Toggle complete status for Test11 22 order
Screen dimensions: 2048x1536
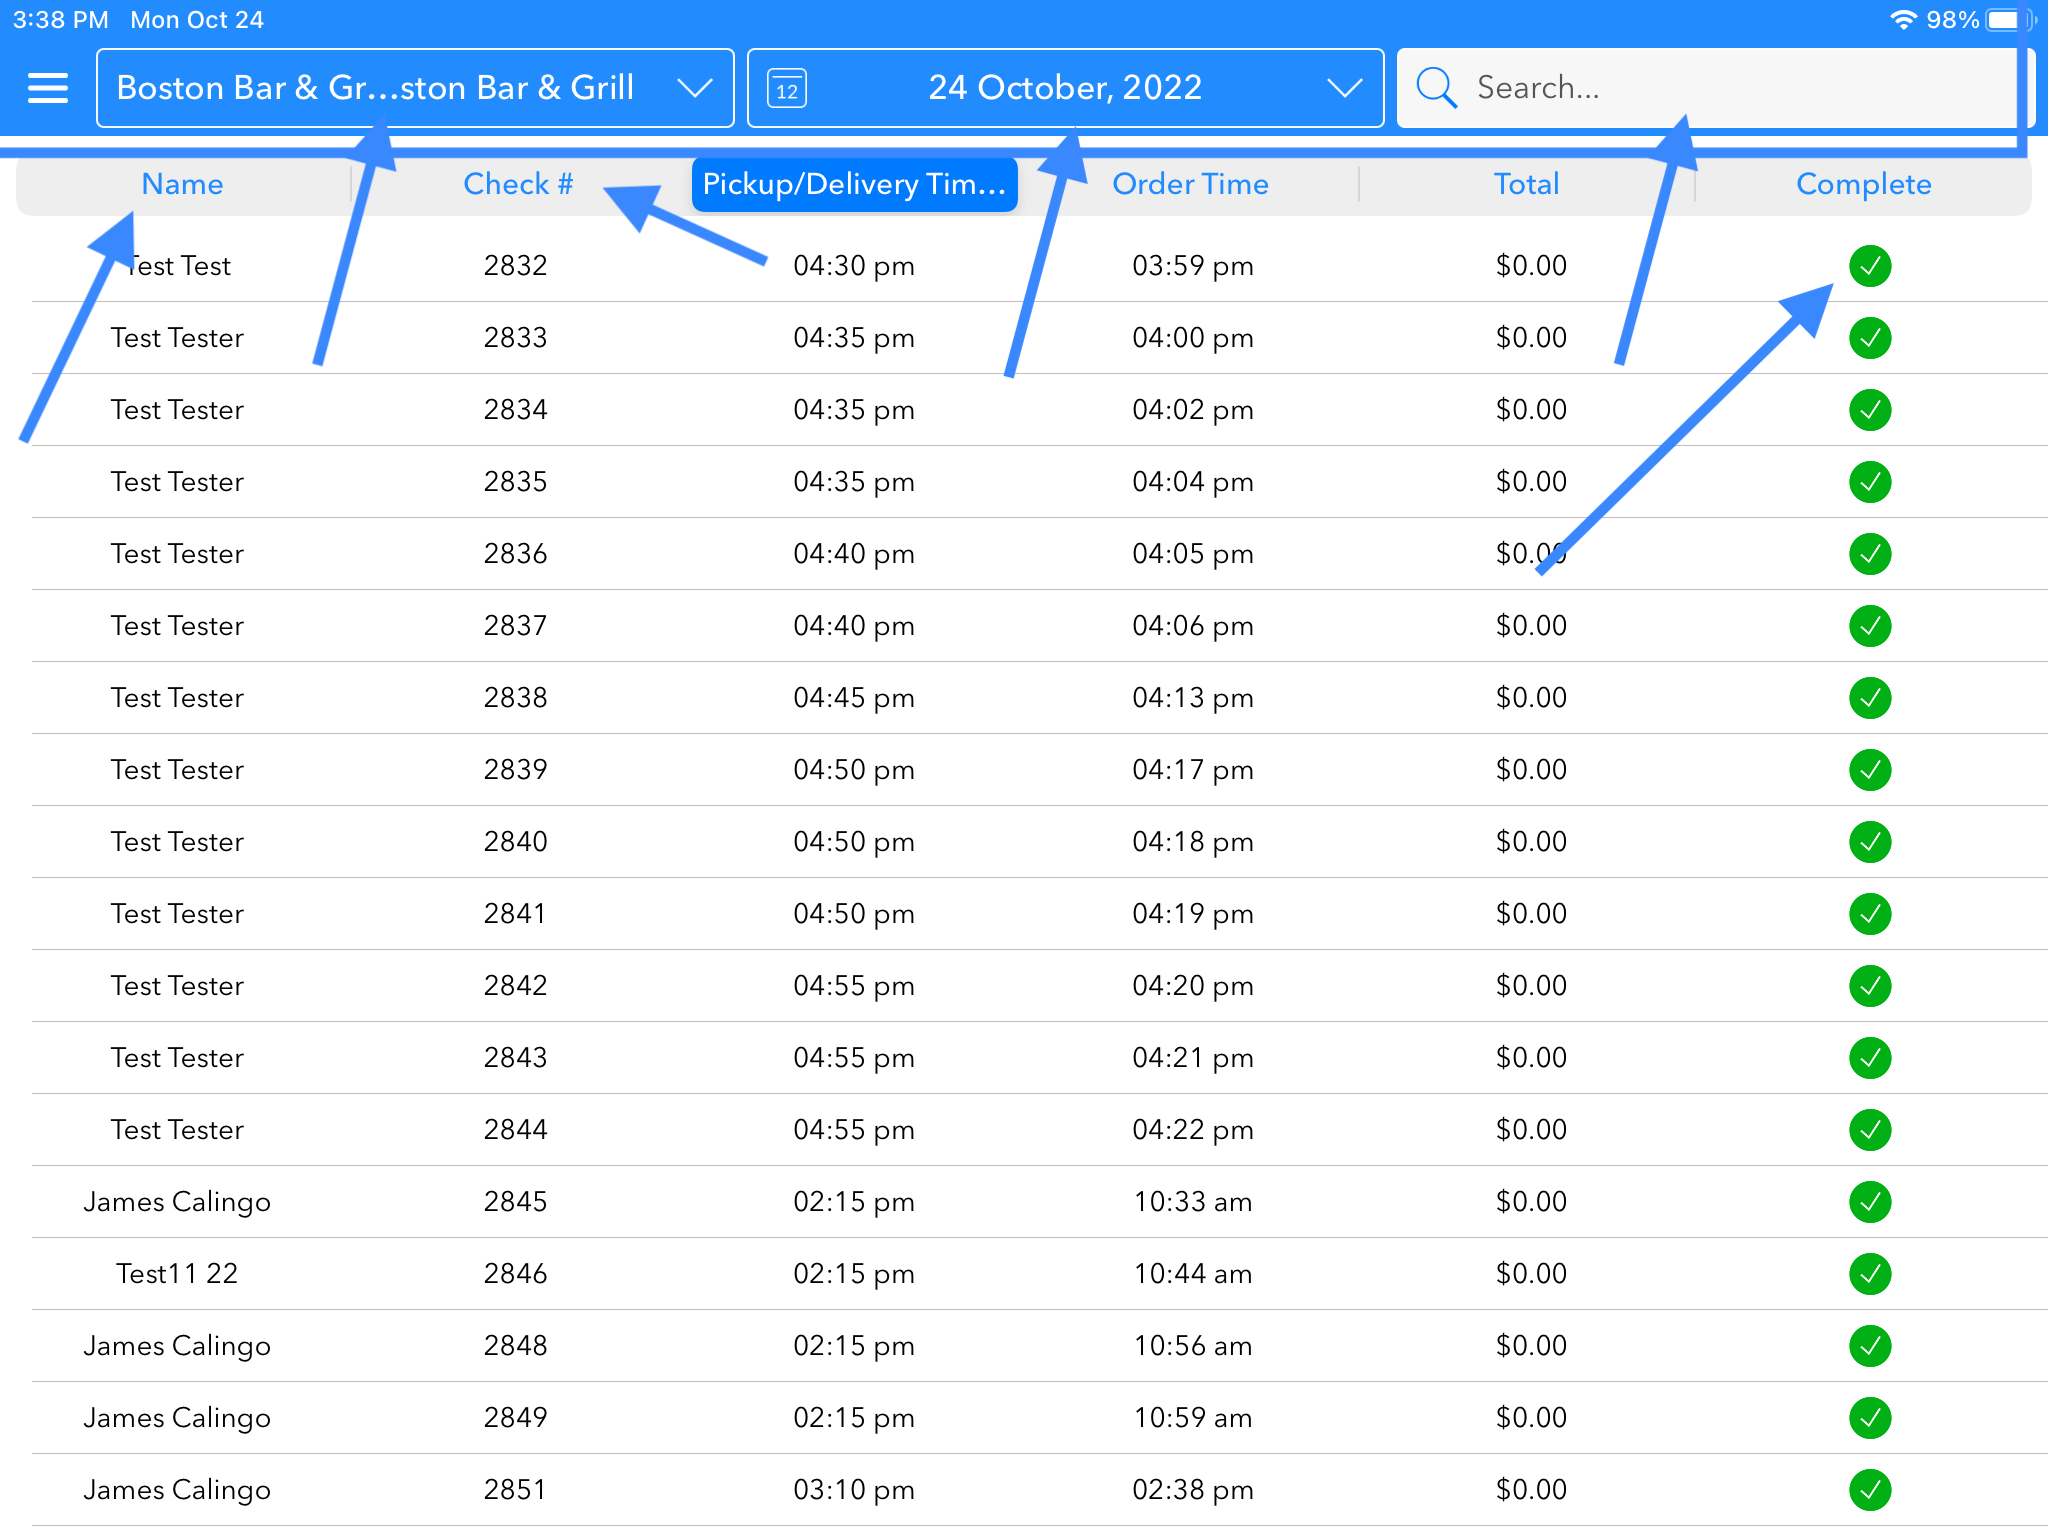tap(1869, 1274)
